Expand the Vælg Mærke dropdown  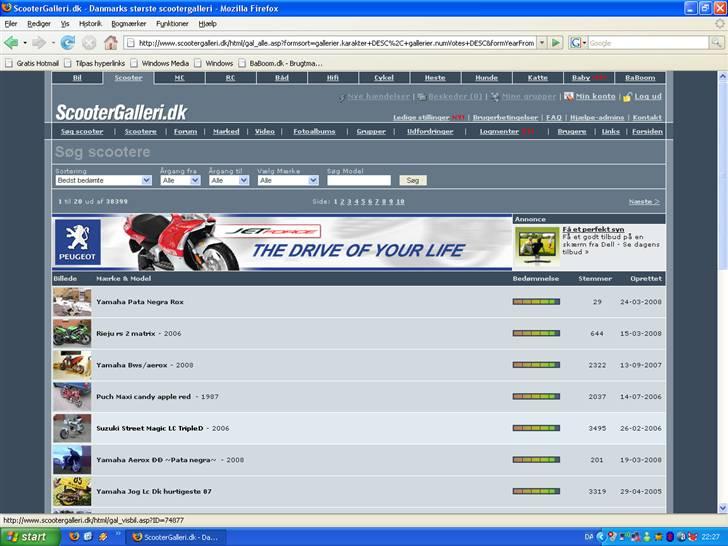tap(288, 180)
